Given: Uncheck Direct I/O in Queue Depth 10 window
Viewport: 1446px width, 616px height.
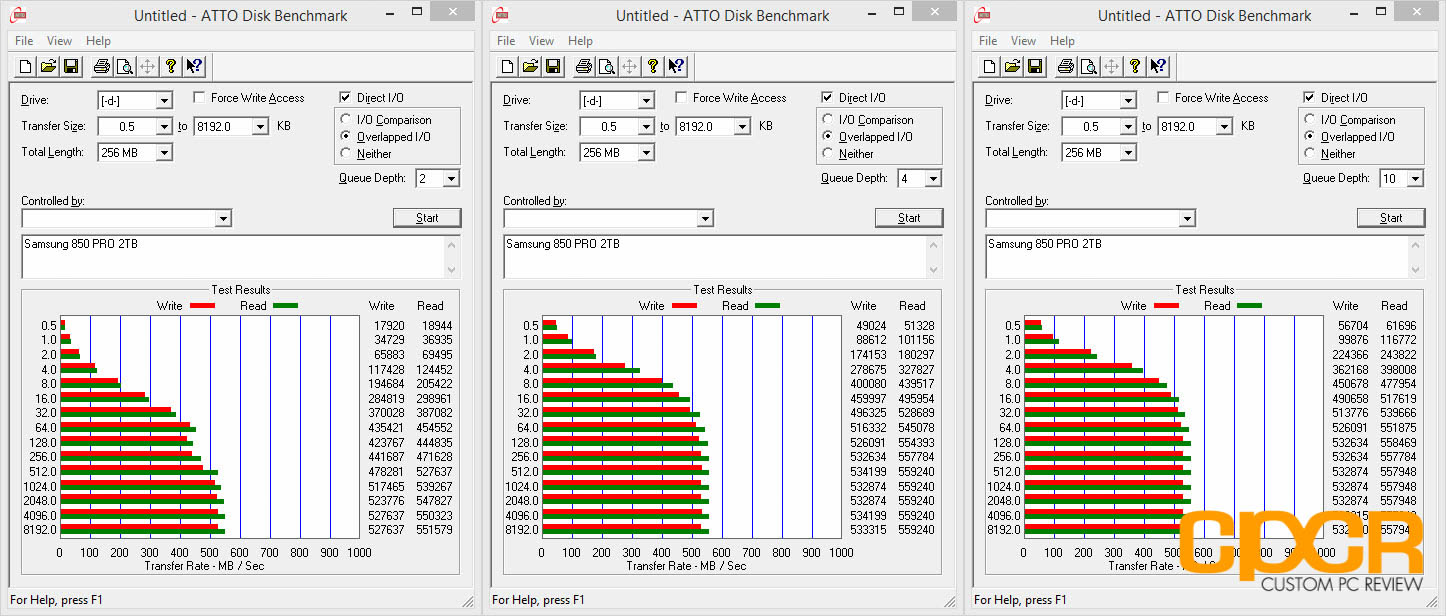Looking at the screenshot, I should coord(1309,98).
